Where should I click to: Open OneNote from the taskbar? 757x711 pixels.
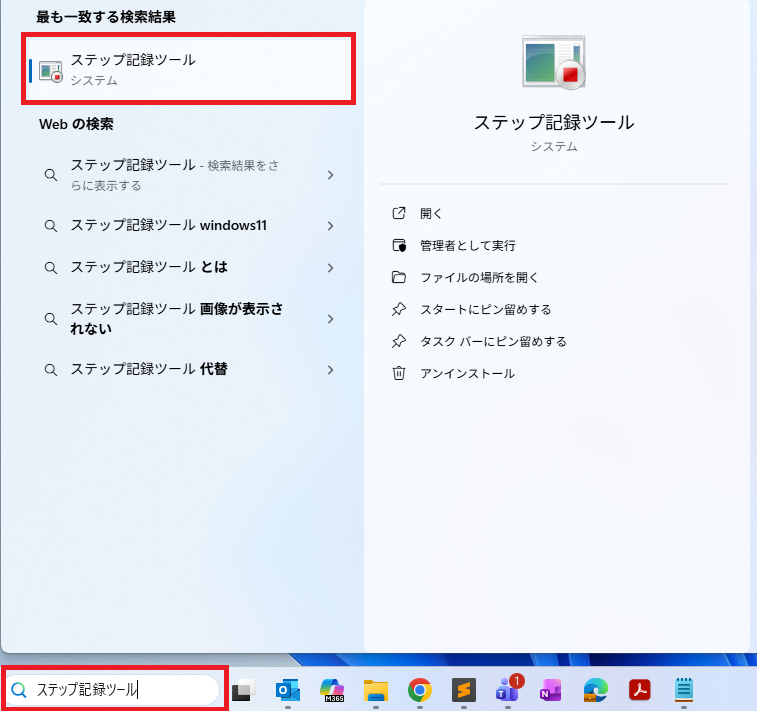551,690
